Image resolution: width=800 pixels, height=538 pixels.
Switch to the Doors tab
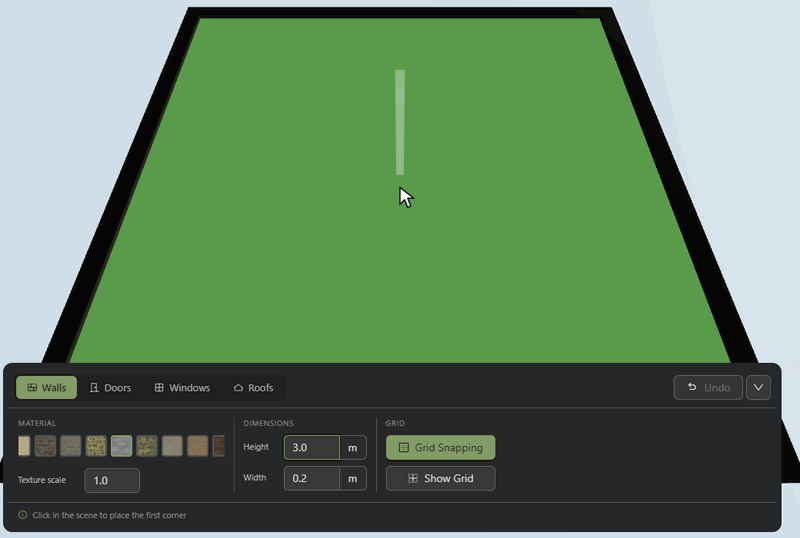(x=110, y=387)
